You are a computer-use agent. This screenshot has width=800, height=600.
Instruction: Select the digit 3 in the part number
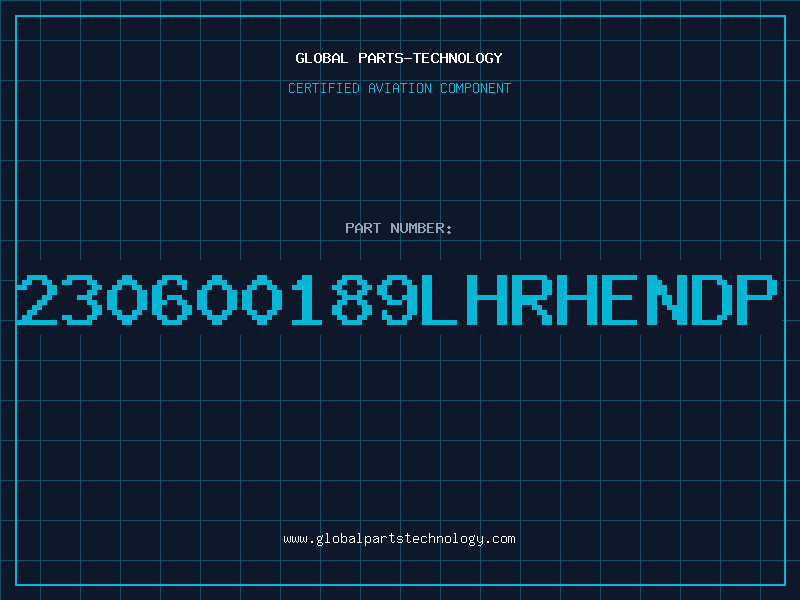point(82,299)
